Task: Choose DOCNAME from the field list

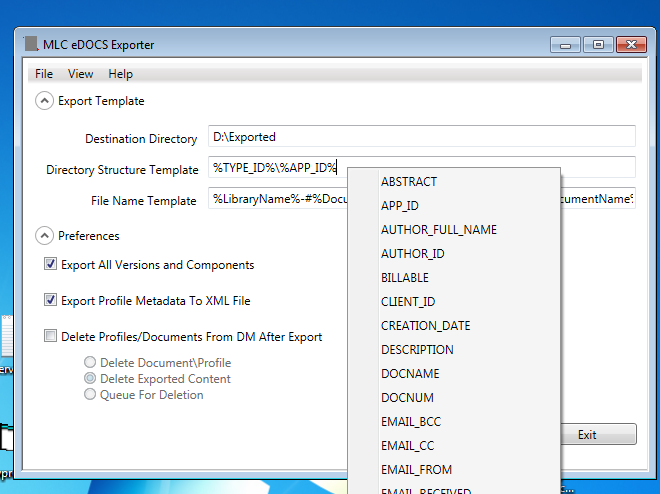Action: pos(454,374)
